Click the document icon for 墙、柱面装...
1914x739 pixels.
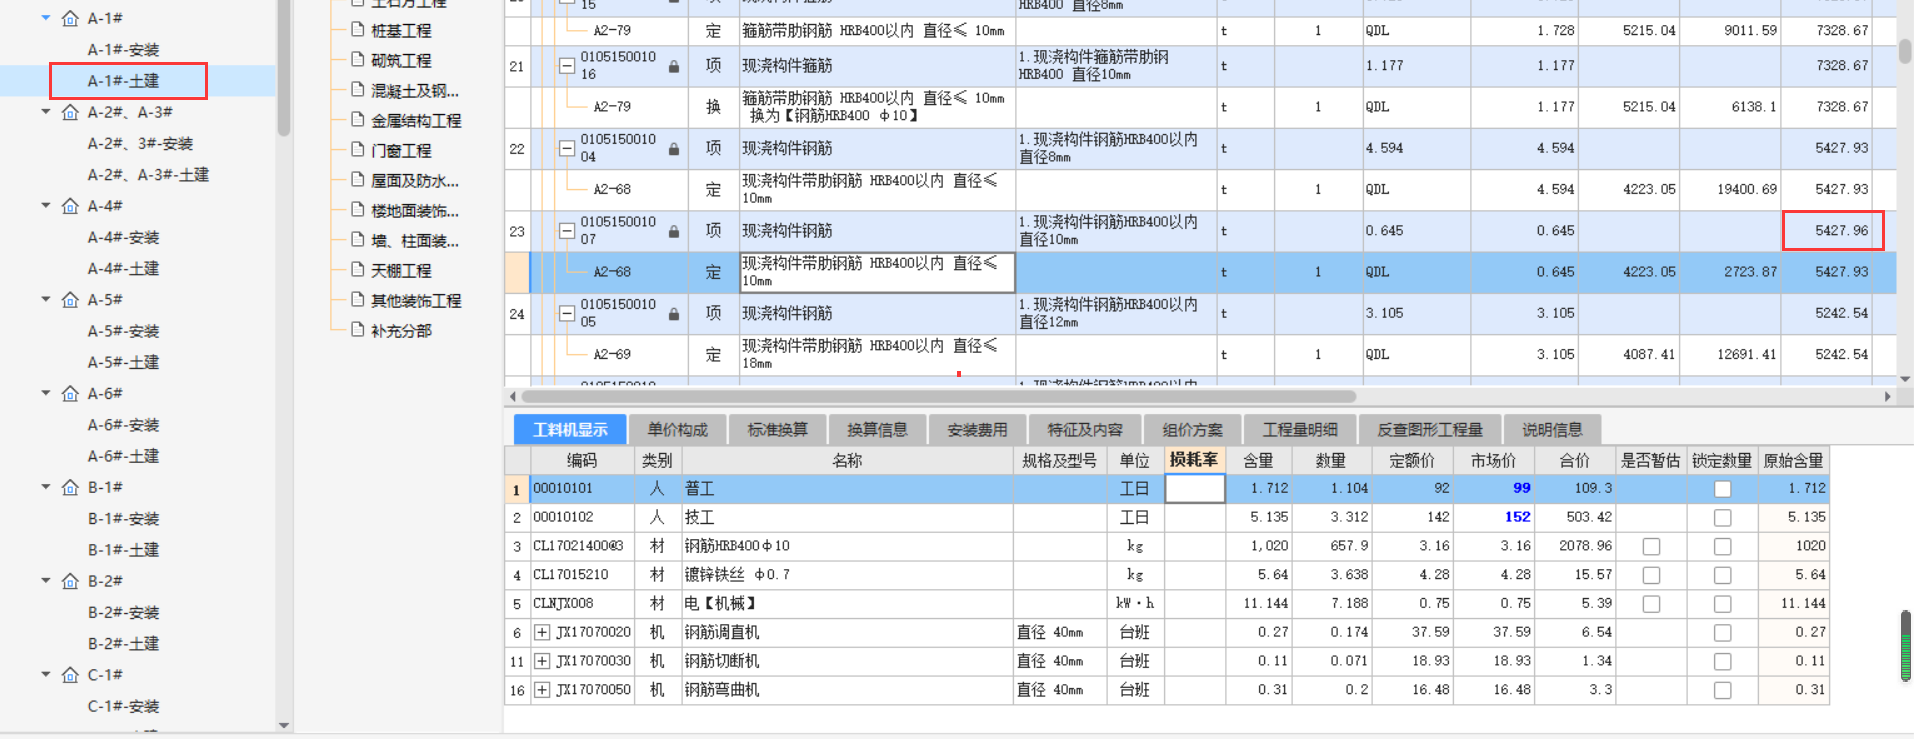click(x=358, y=240)
